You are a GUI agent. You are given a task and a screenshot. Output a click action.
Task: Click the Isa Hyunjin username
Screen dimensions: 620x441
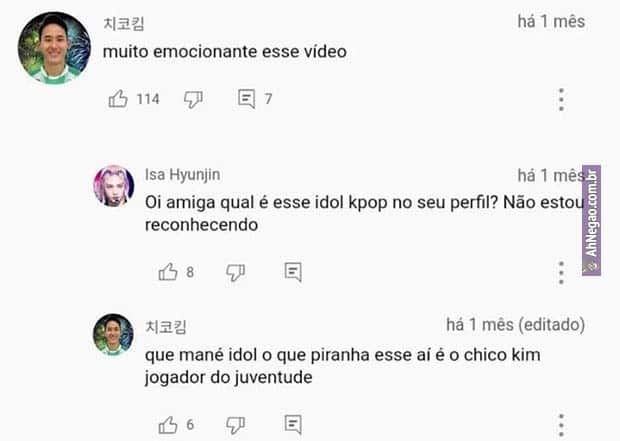point(182,175)
